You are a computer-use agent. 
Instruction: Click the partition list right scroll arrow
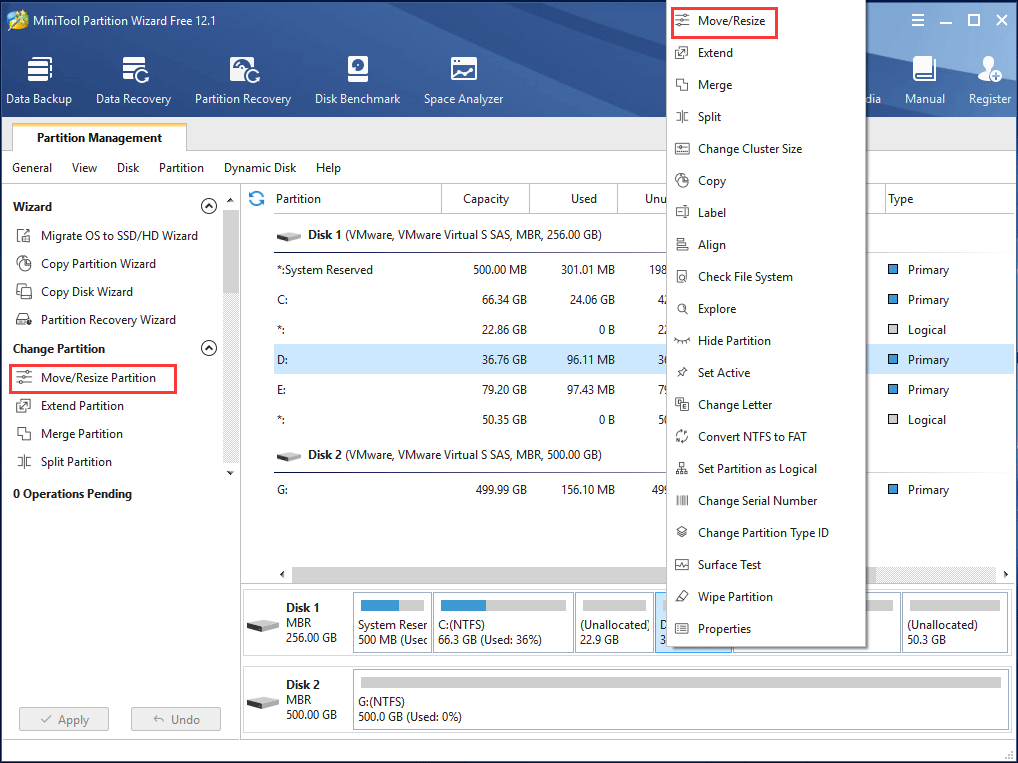click(x=1005, y=574)
